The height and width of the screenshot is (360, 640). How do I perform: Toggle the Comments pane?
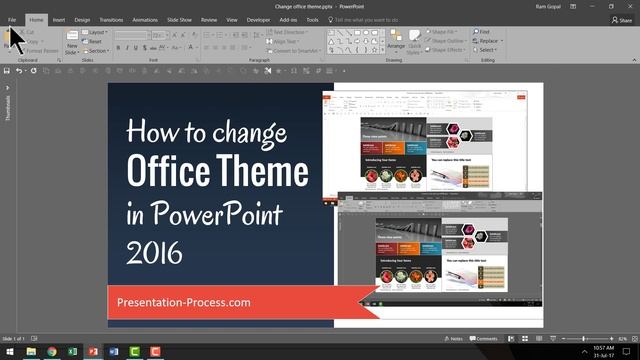[483, 339]
